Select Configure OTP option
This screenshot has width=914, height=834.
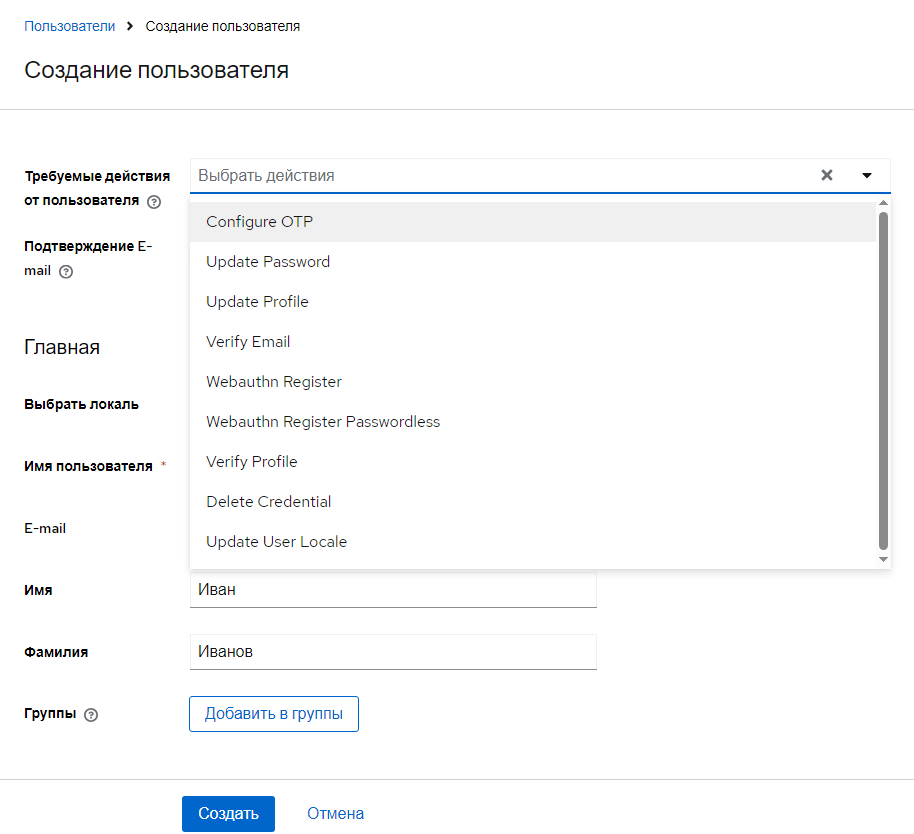260,222
